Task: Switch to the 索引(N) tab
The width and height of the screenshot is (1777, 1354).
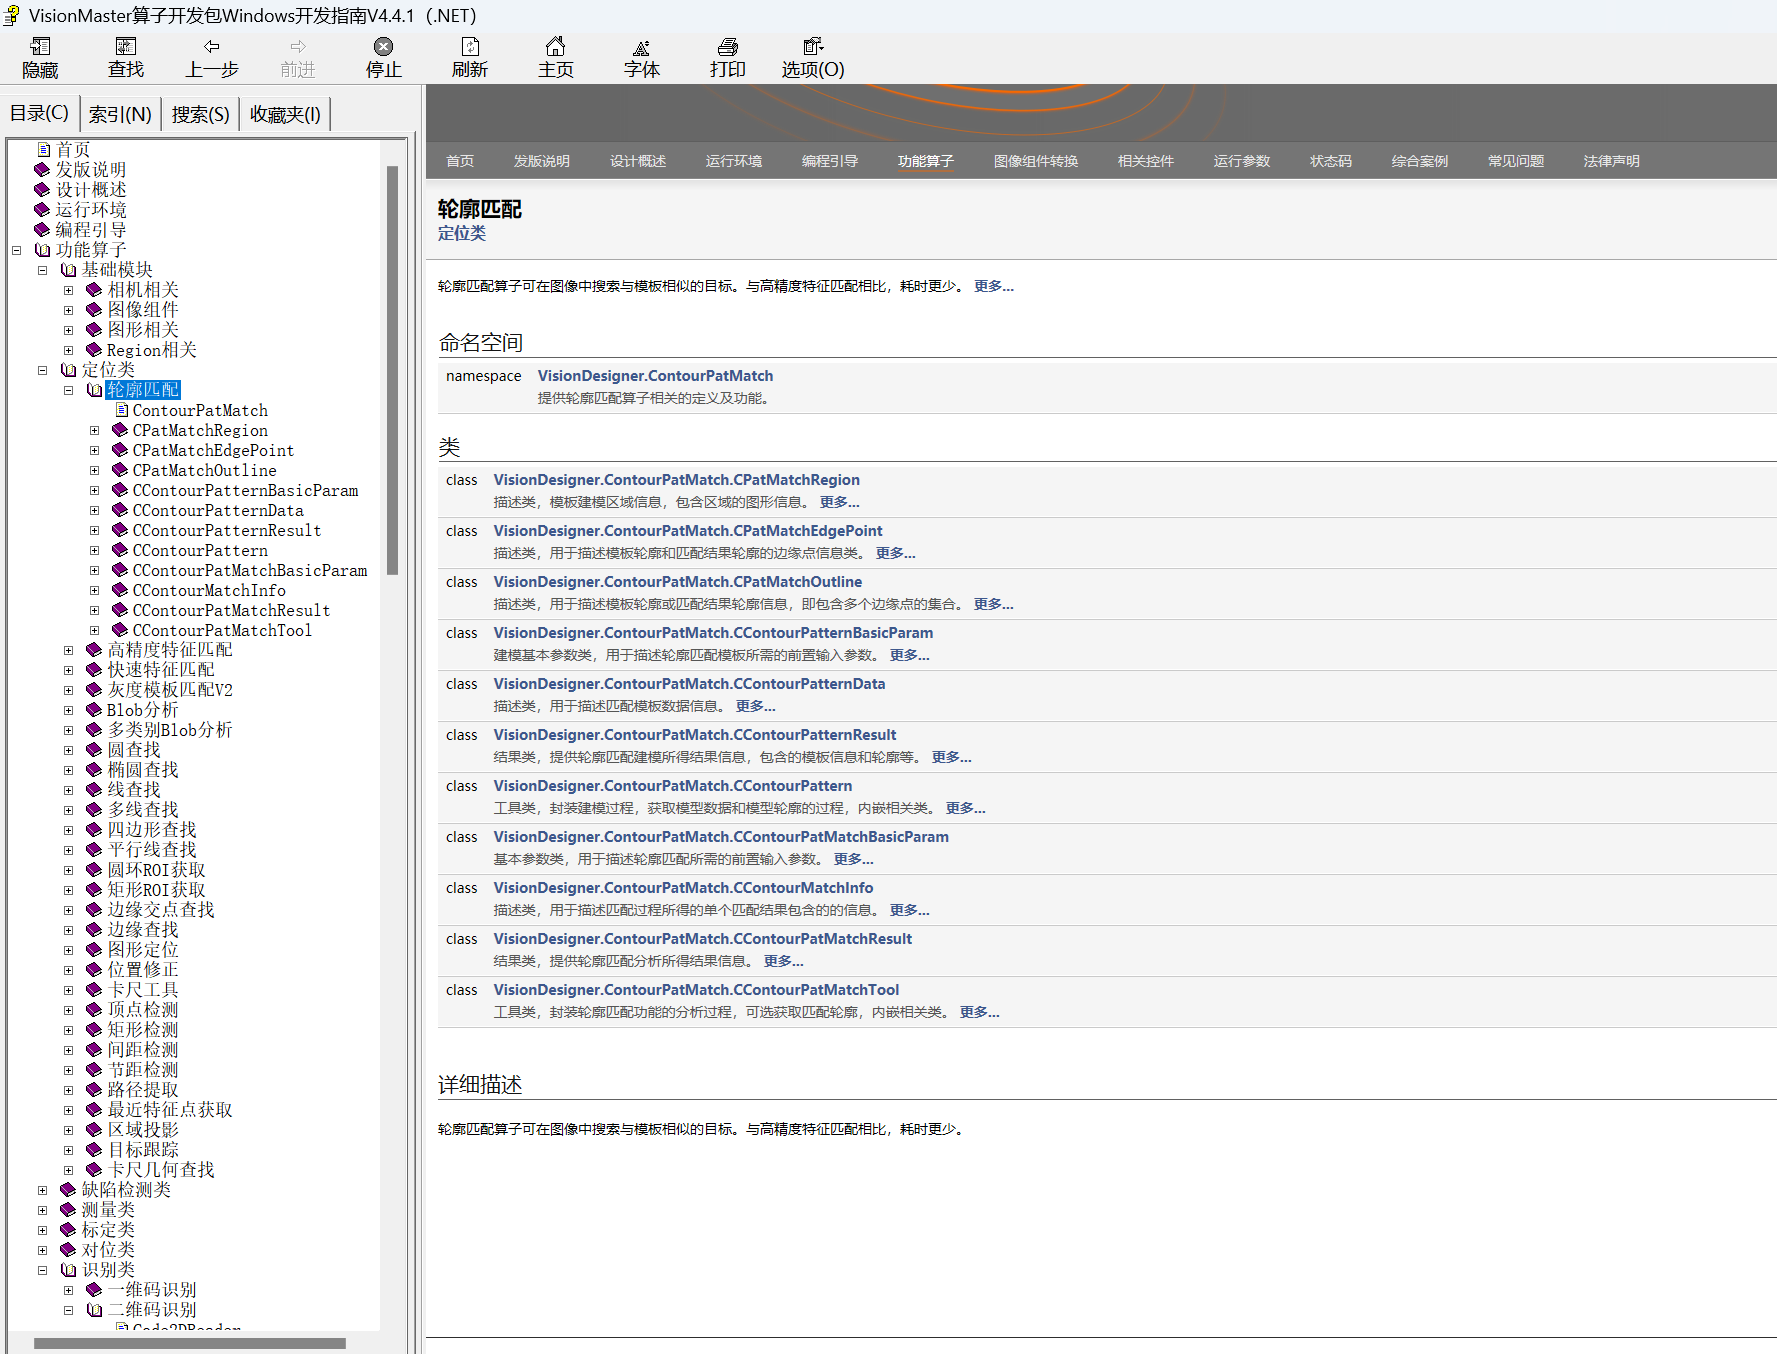Action: [x=120, y=114]
